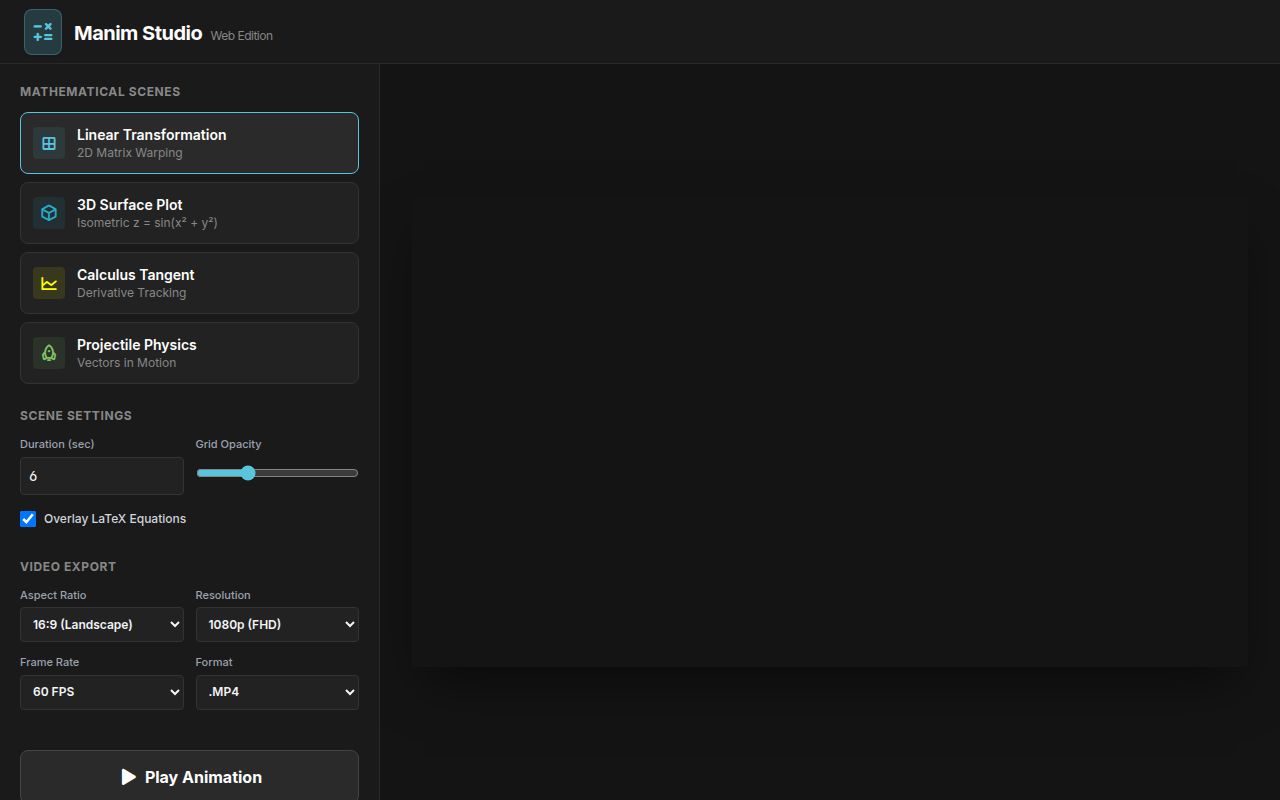Open the Aspect Ratio dropdown
Screen dimensions: 1280x800
coord(102,625)
